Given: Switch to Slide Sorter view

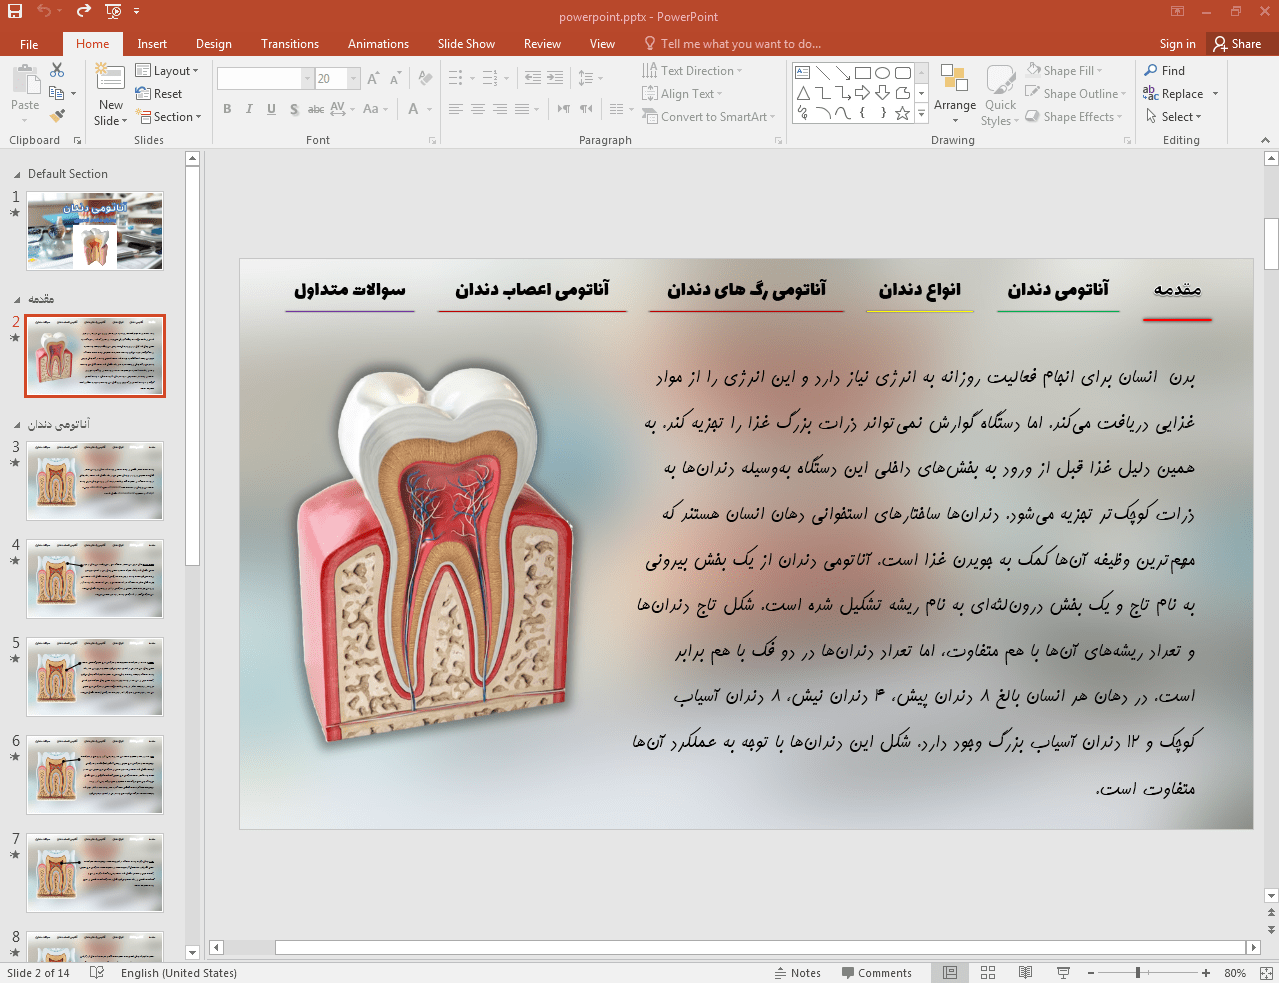Looking at the screenshot, I should (988, 973).
